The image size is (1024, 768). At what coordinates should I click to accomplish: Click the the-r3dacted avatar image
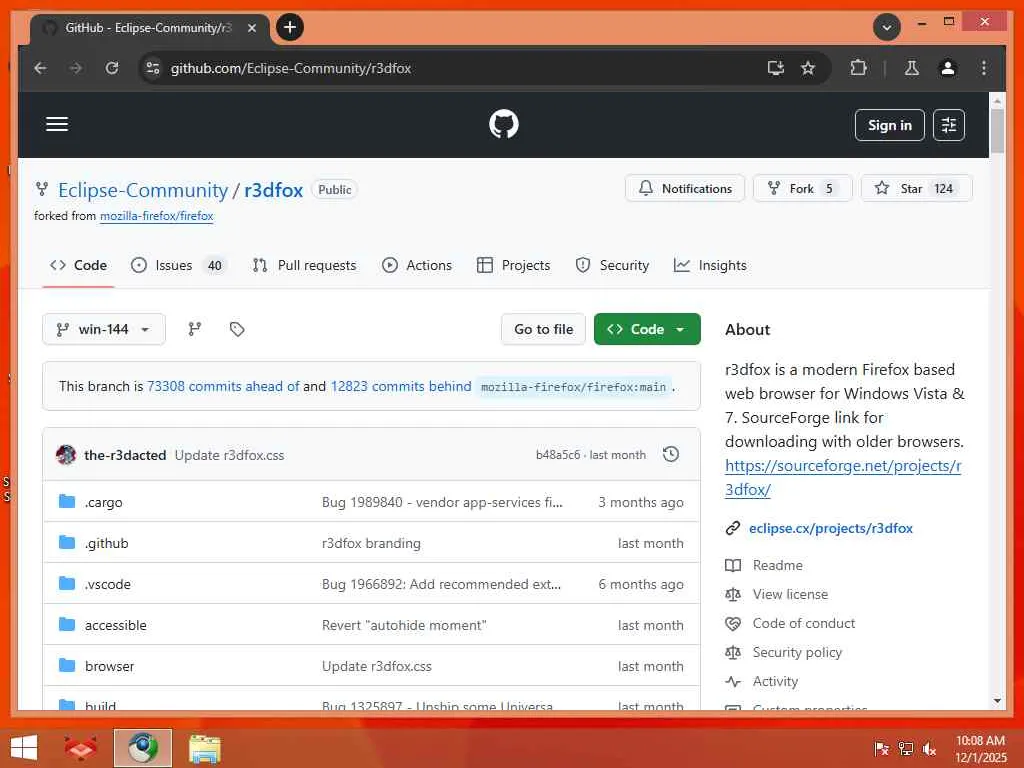point(66,455)
